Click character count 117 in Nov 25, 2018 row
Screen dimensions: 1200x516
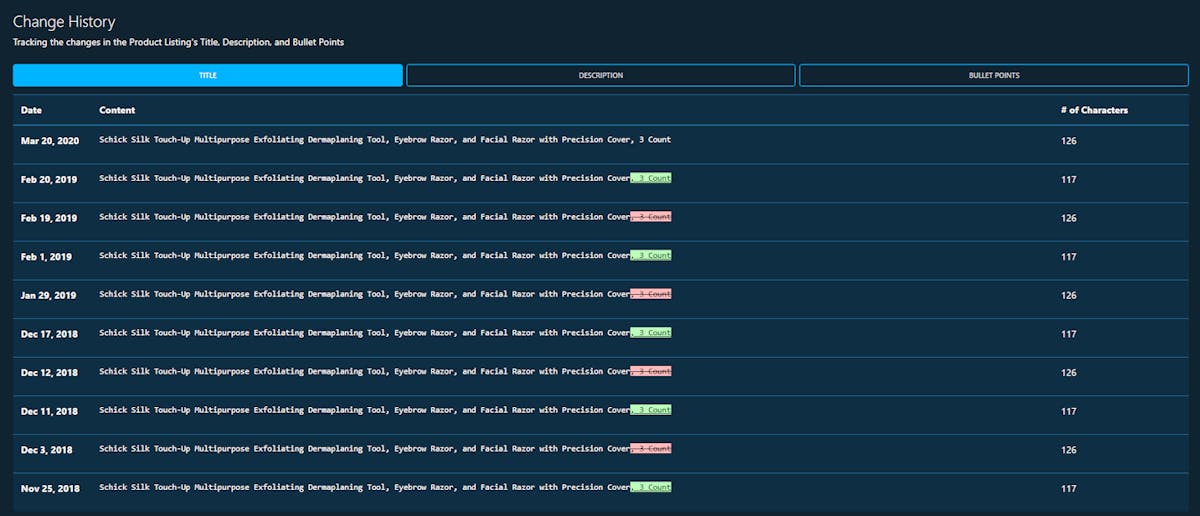[1069, 489]
